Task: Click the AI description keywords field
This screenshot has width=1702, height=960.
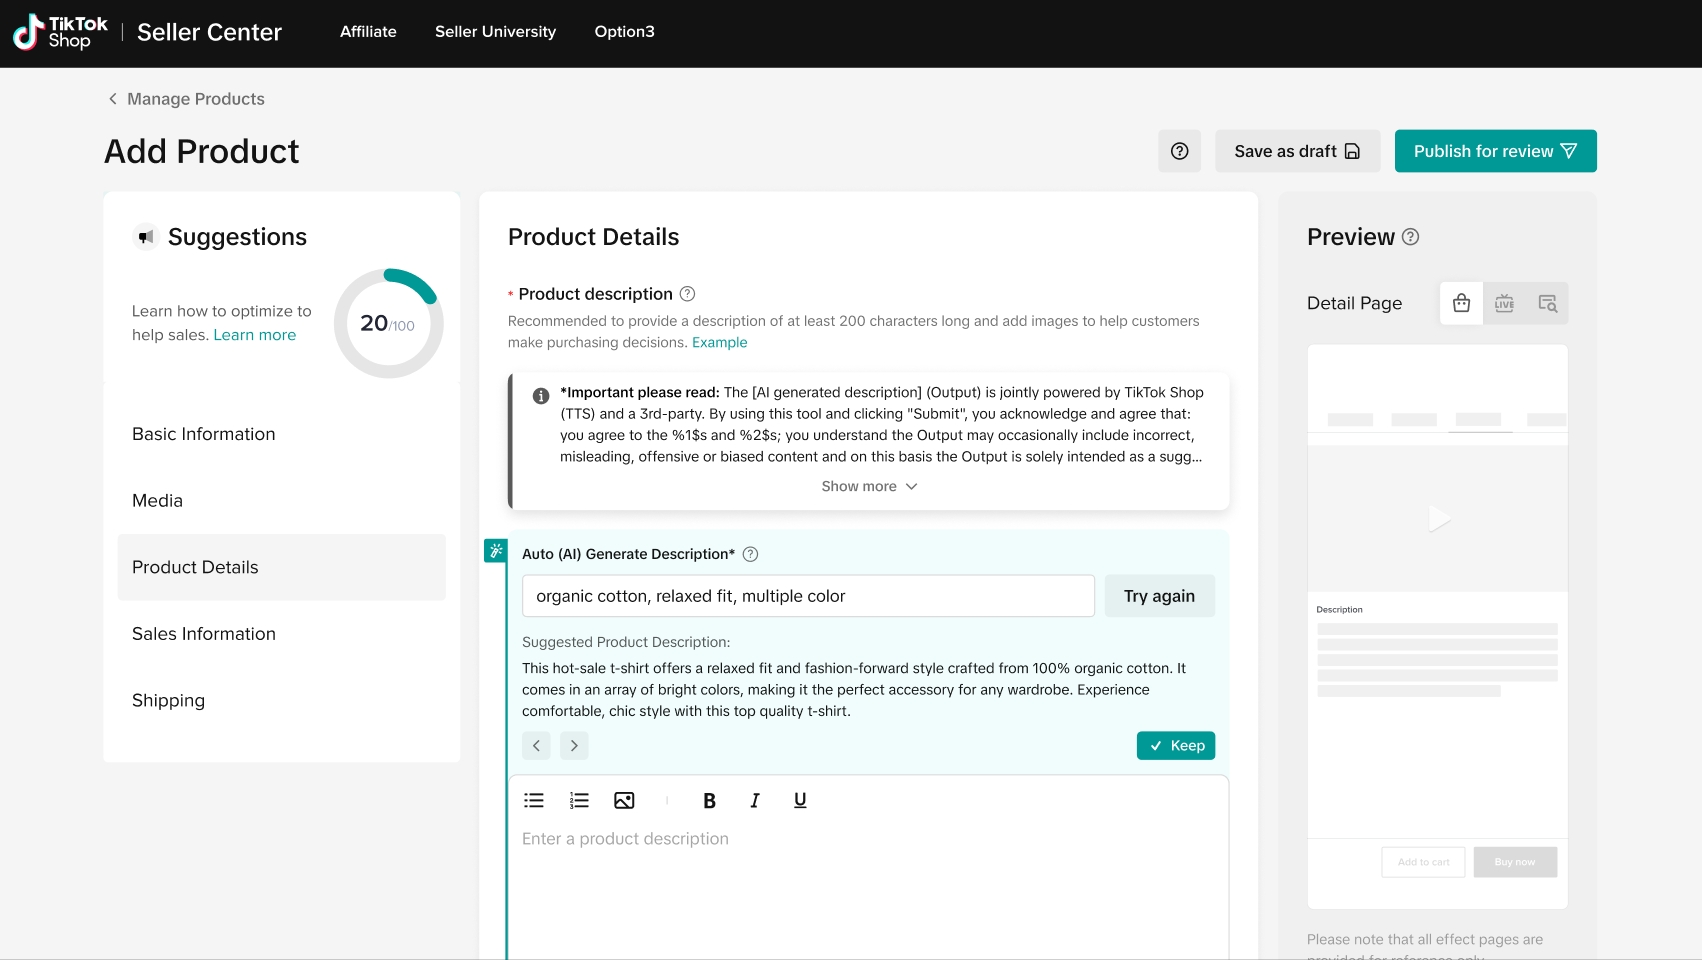Action: (x=808, y=596)
